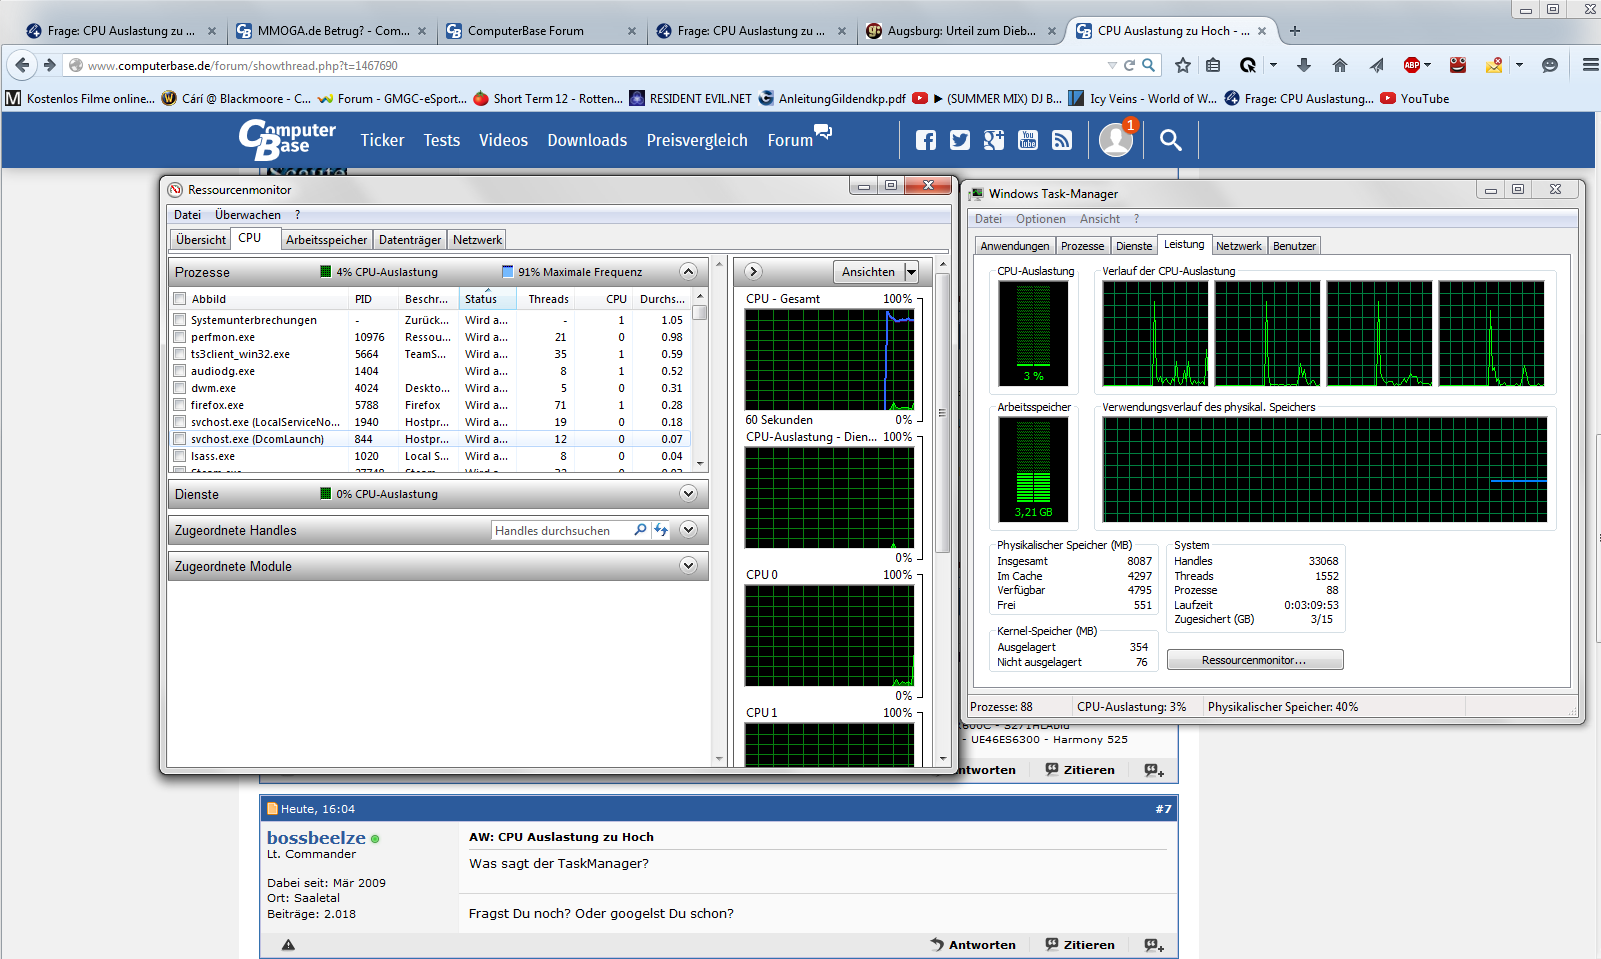The image size is (1601, 959).
Task: Open the address bar history dropdown
Action: coord(1112,65)
